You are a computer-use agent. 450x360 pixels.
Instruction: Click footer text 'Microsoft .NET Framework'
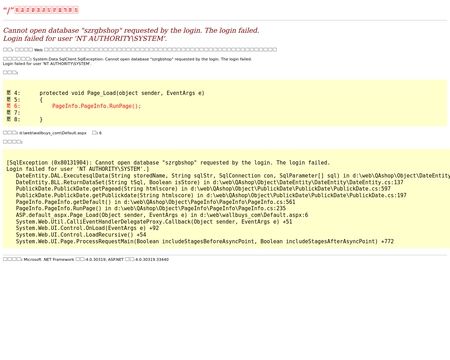(x=49, y=259)
